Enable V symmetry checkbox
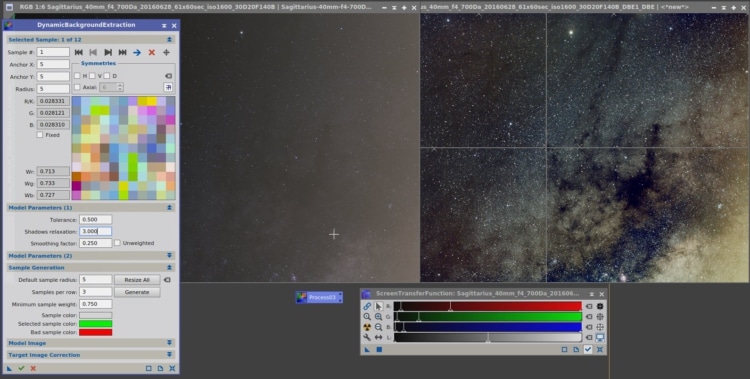This screenshot has width=750, height=379. pyautogui.click(x=92, y=76)
